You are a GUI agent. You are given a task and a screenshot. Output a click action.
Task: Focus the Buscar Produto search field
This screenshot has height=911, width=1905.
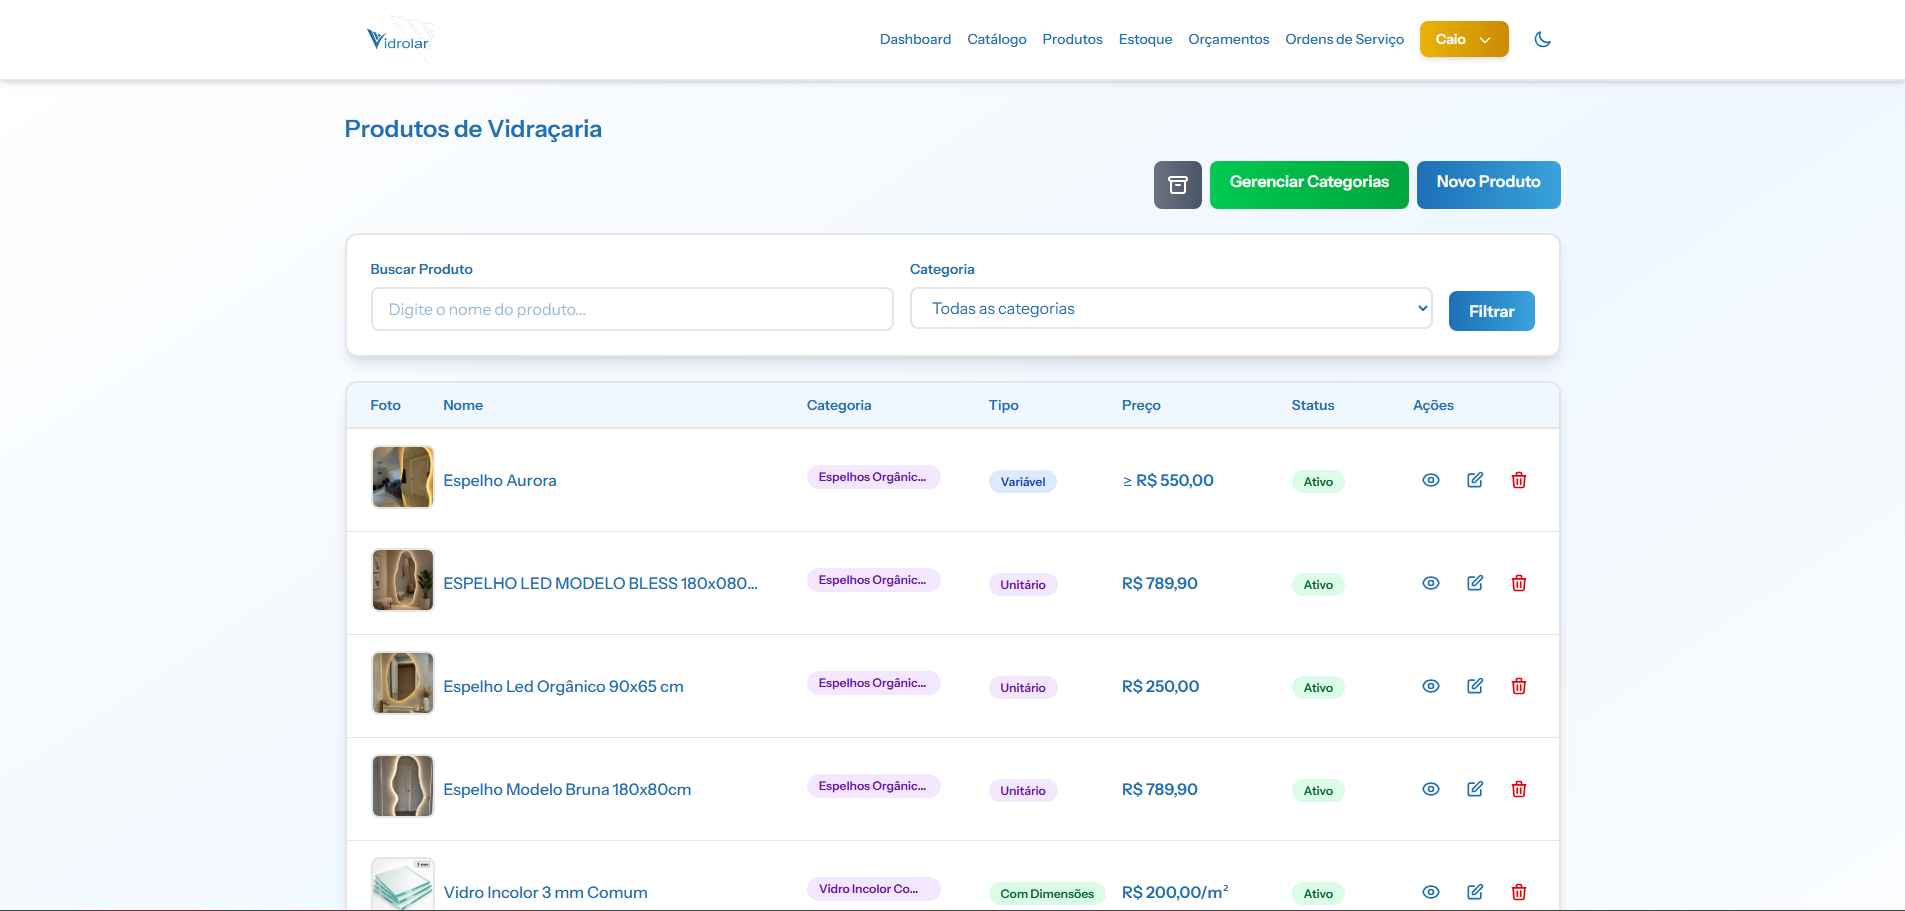(632, 309)
